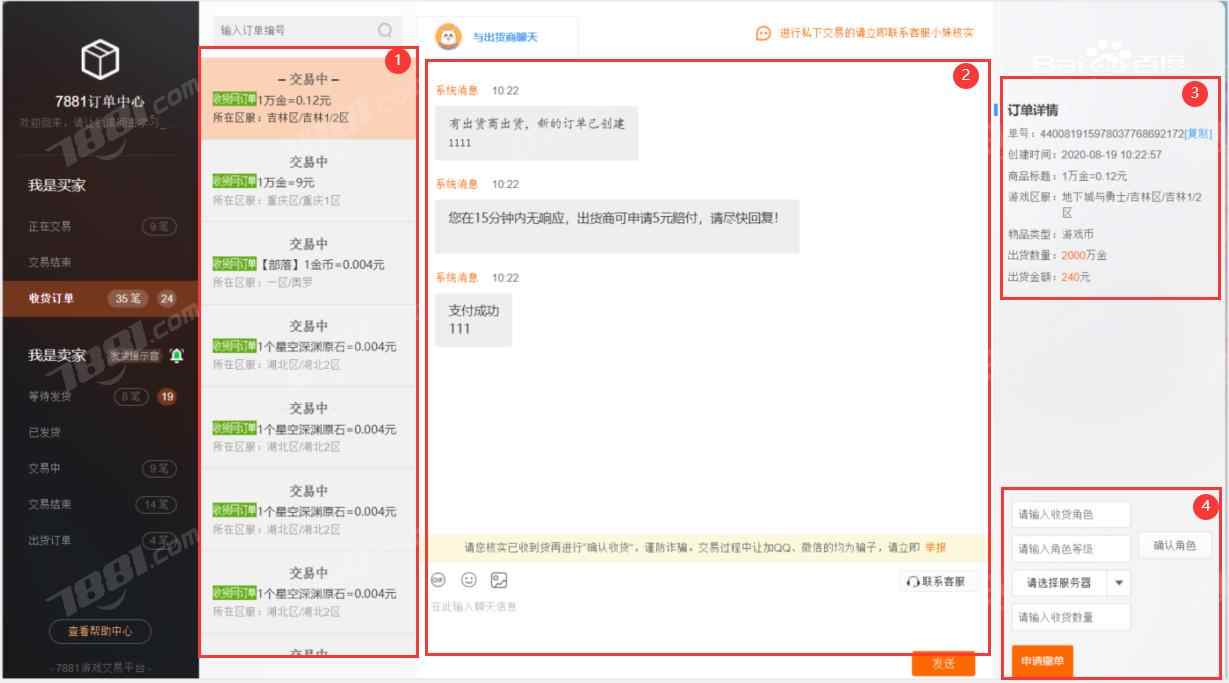Click message 有出货商出货,新的订单已创建
1229x683 pixels.
[536, 133]
